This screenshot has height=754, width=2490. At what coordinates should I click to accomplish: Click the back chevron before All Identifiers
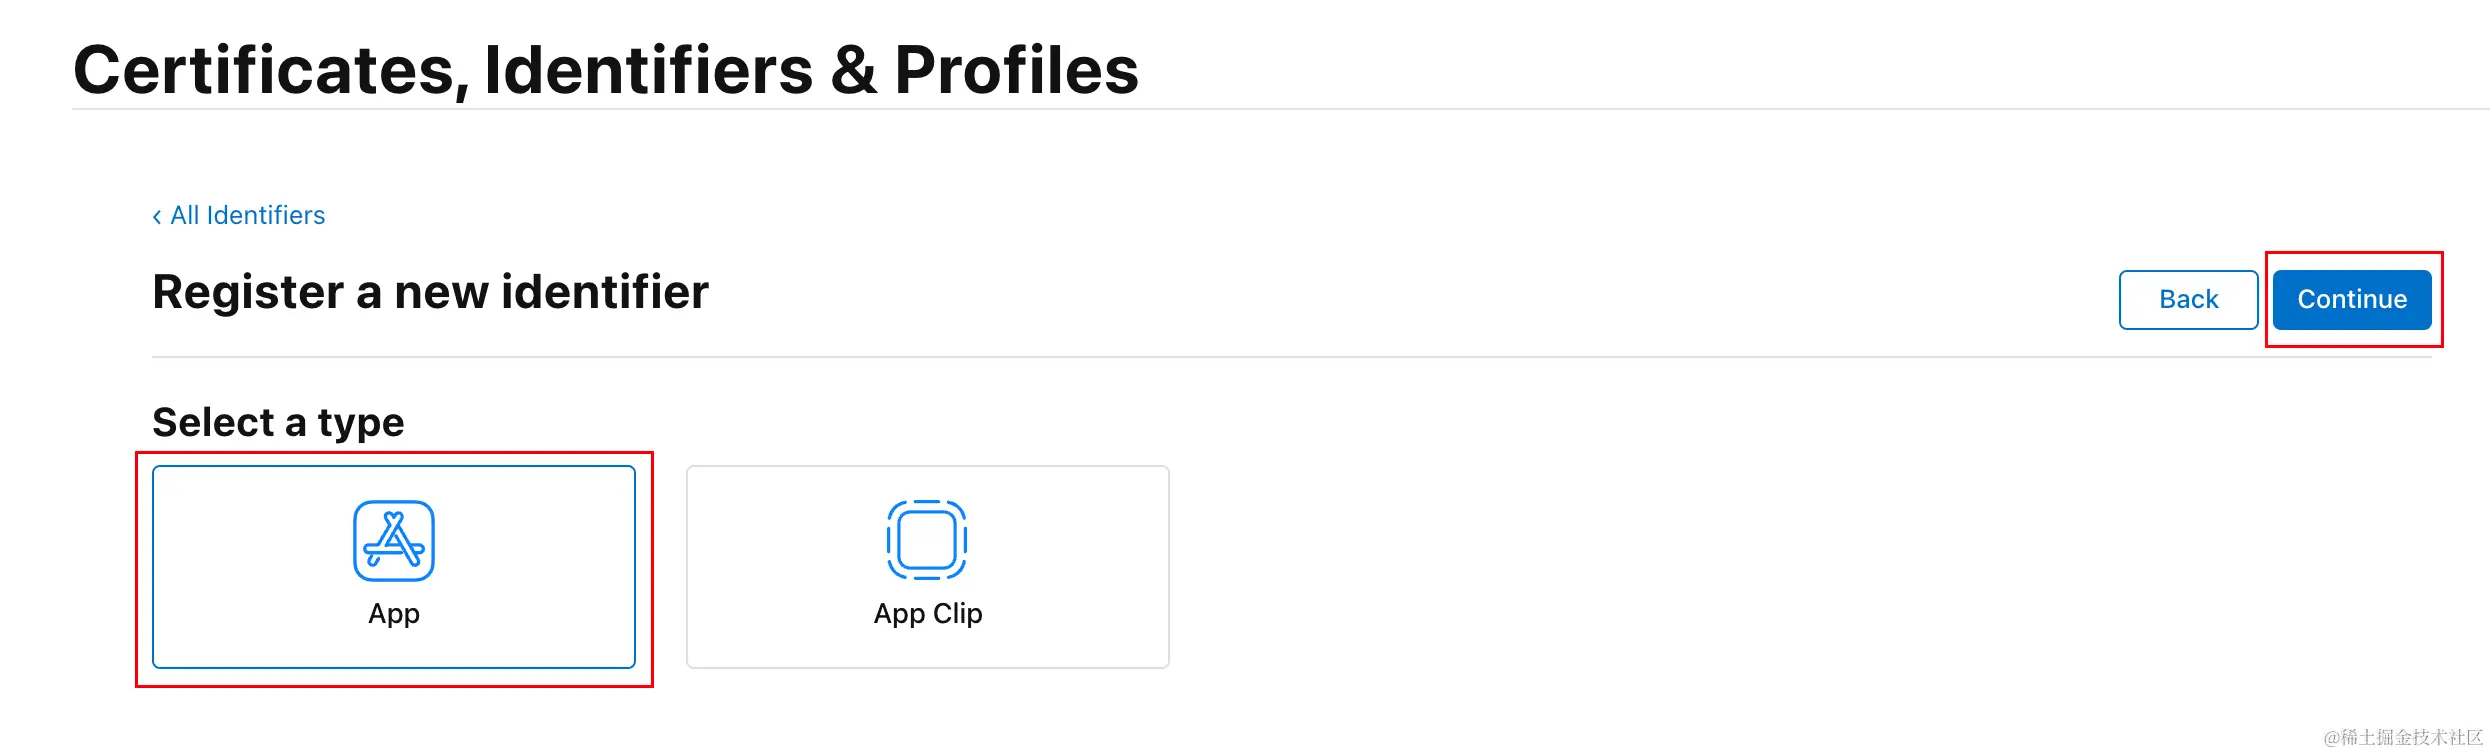click(x=157, y=217)
